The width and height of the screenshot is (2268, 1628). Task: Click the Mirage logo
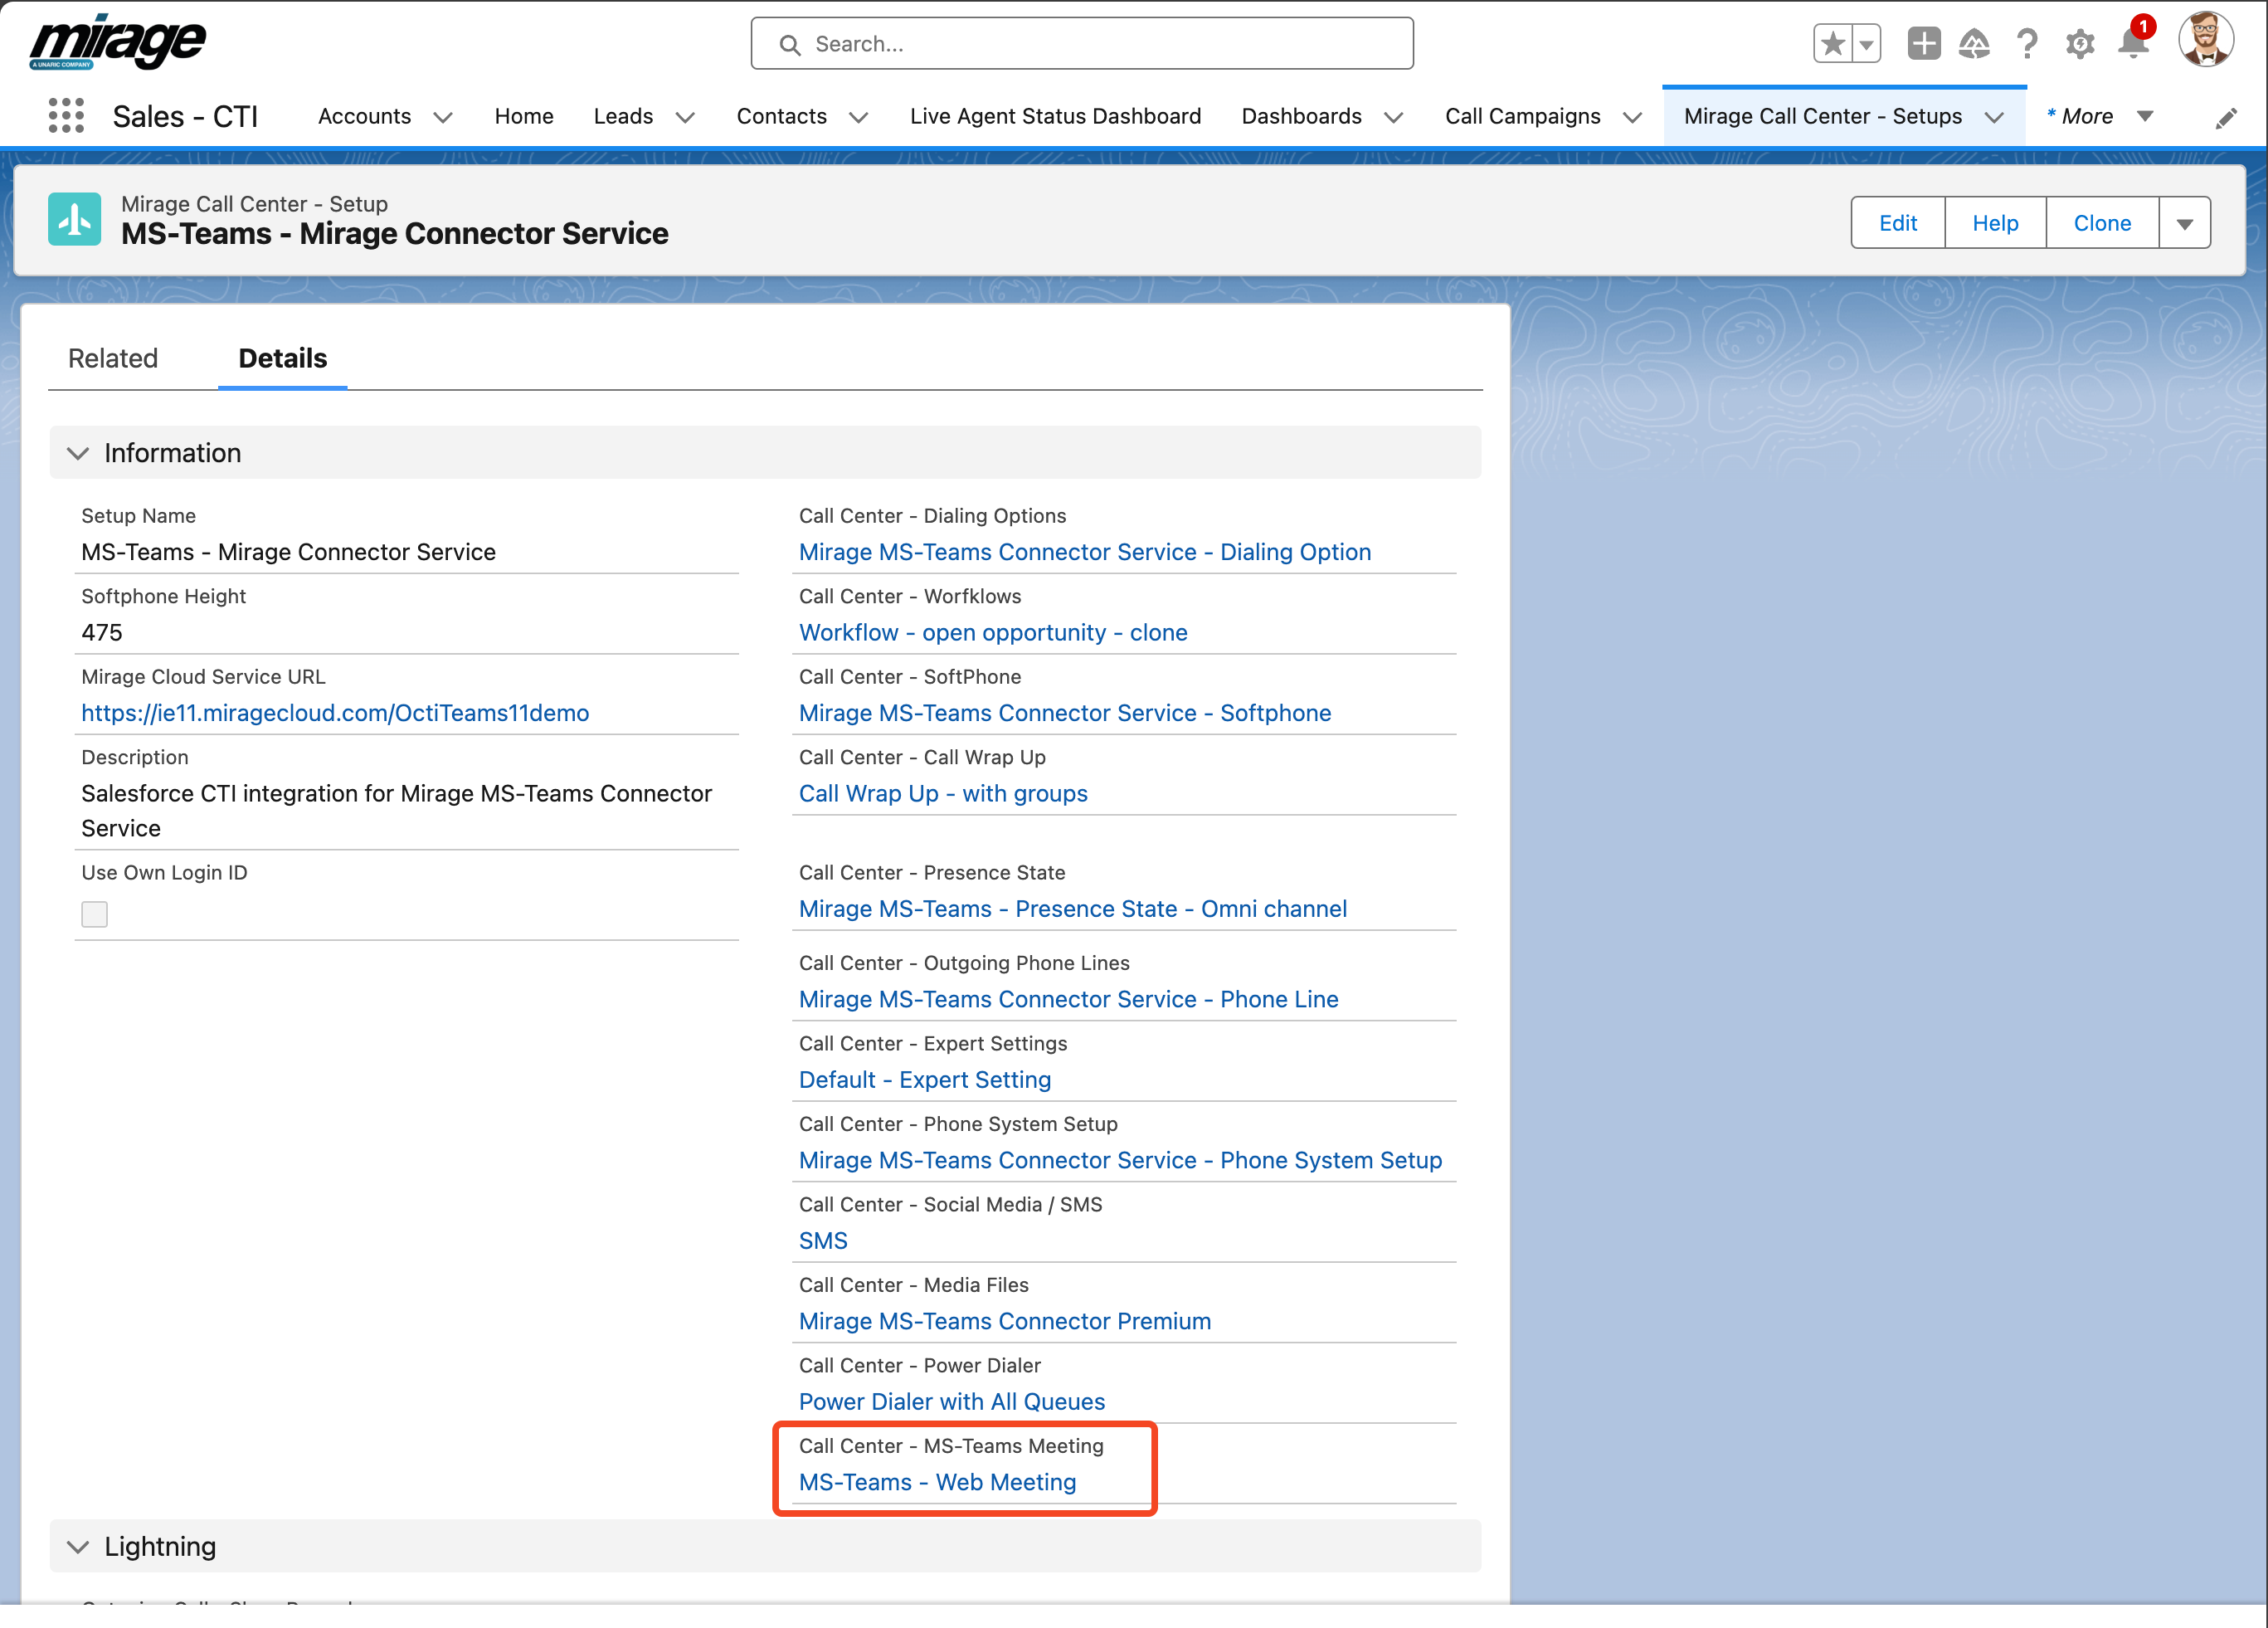pyautogui.click(x=117, y=42)
